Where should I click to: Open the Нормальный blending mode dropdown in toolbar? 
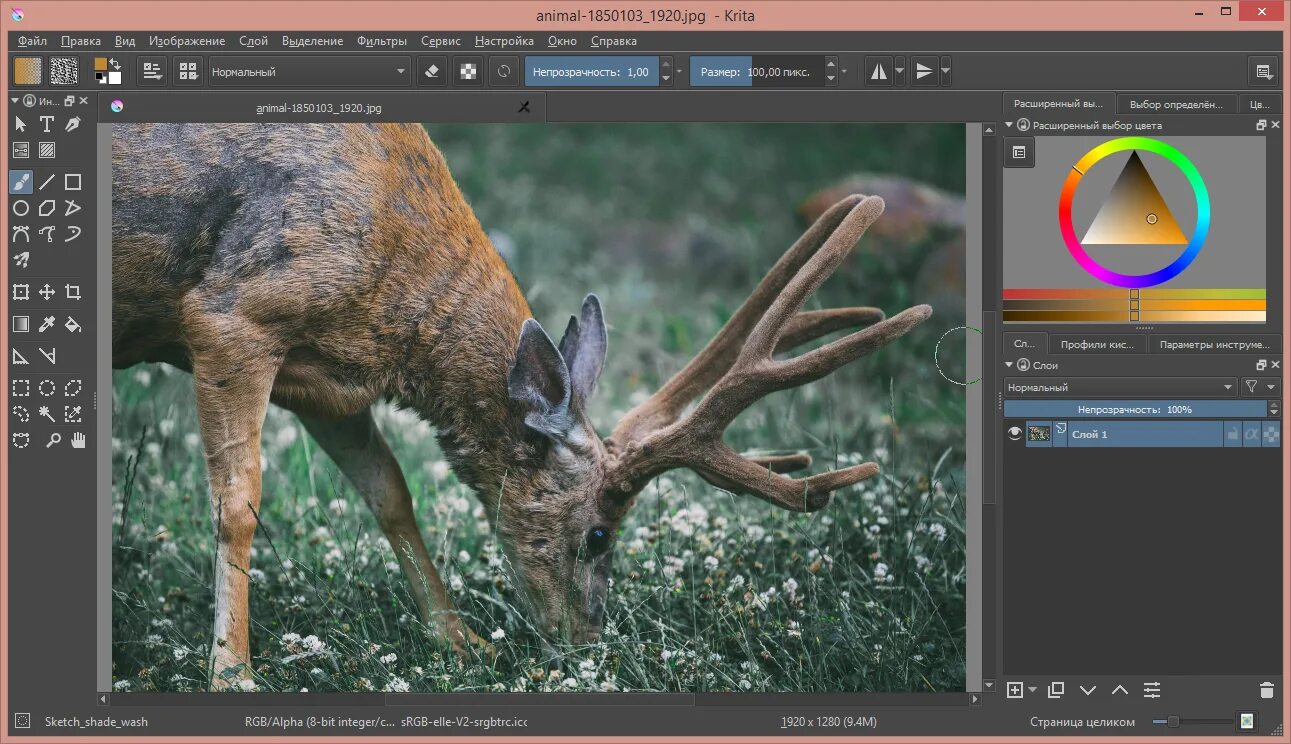(x=309, y=72)
